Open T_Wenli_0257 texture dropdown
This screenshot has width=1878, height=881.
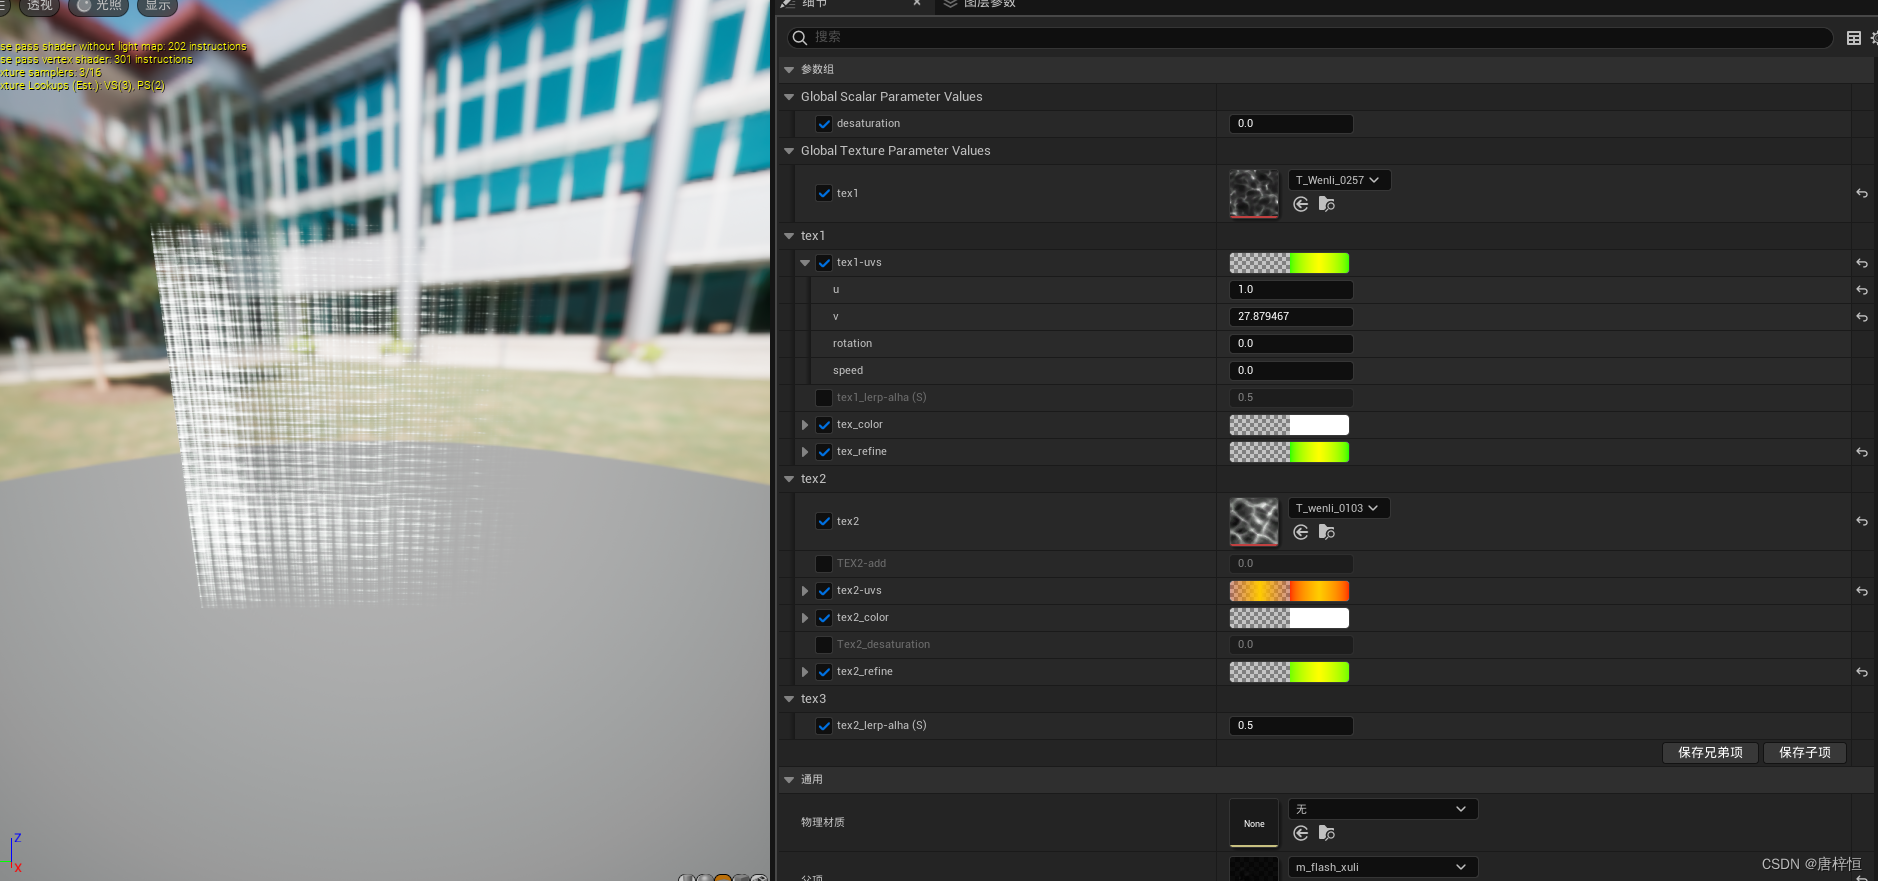pos(1339,180)
